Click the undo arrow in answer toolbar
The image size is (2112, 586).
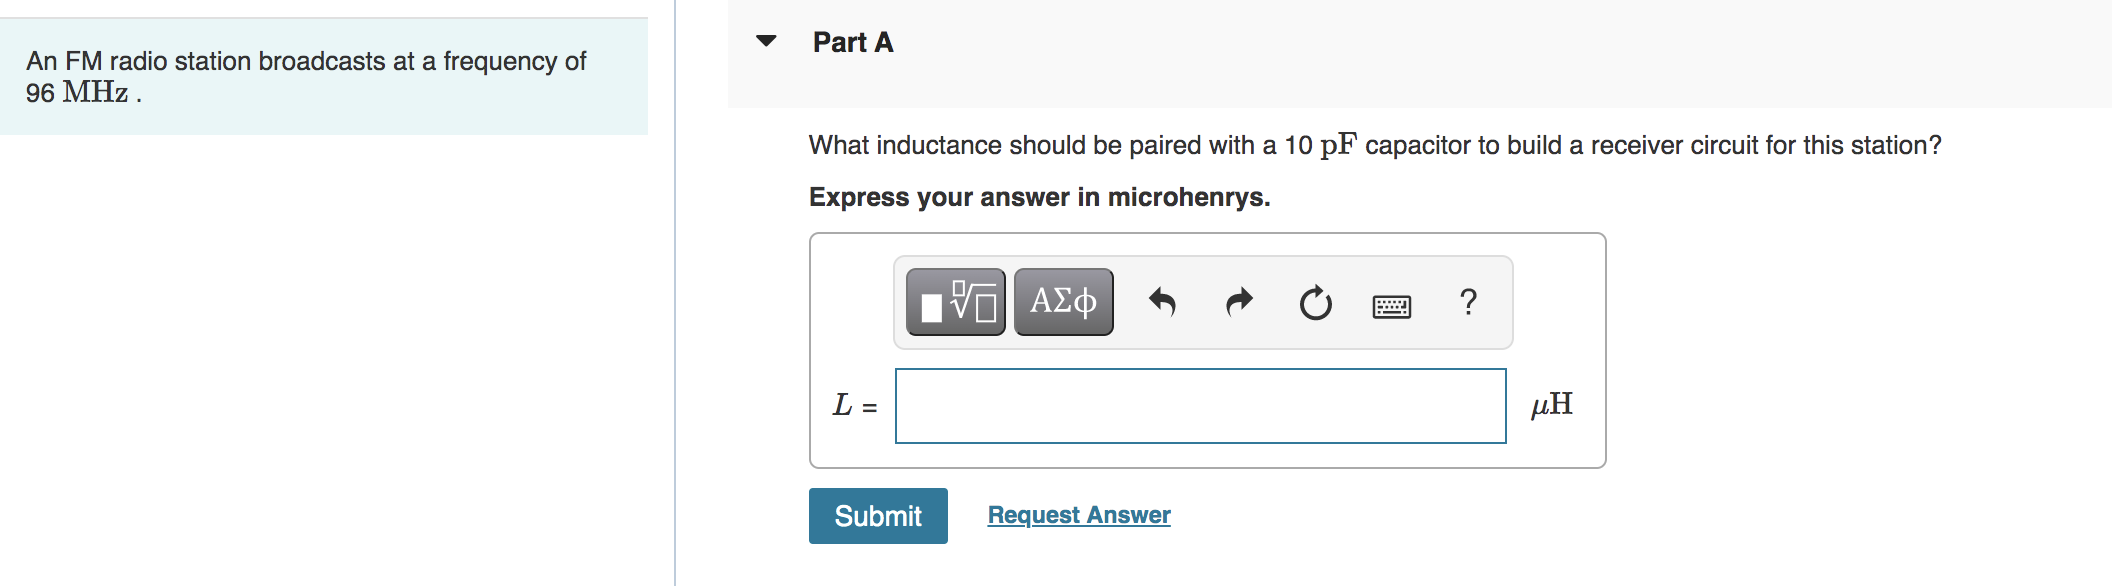tap(1162, 302)
